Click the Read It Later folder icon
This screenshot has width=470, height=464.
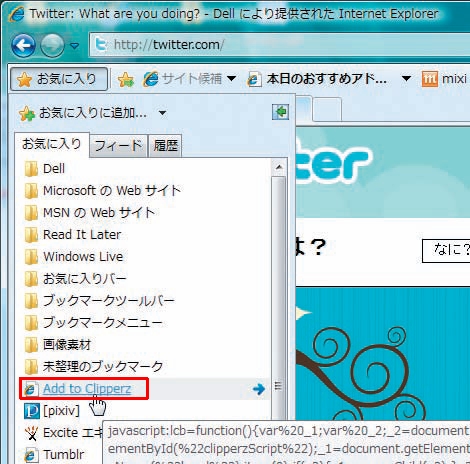tap(31, 235)
